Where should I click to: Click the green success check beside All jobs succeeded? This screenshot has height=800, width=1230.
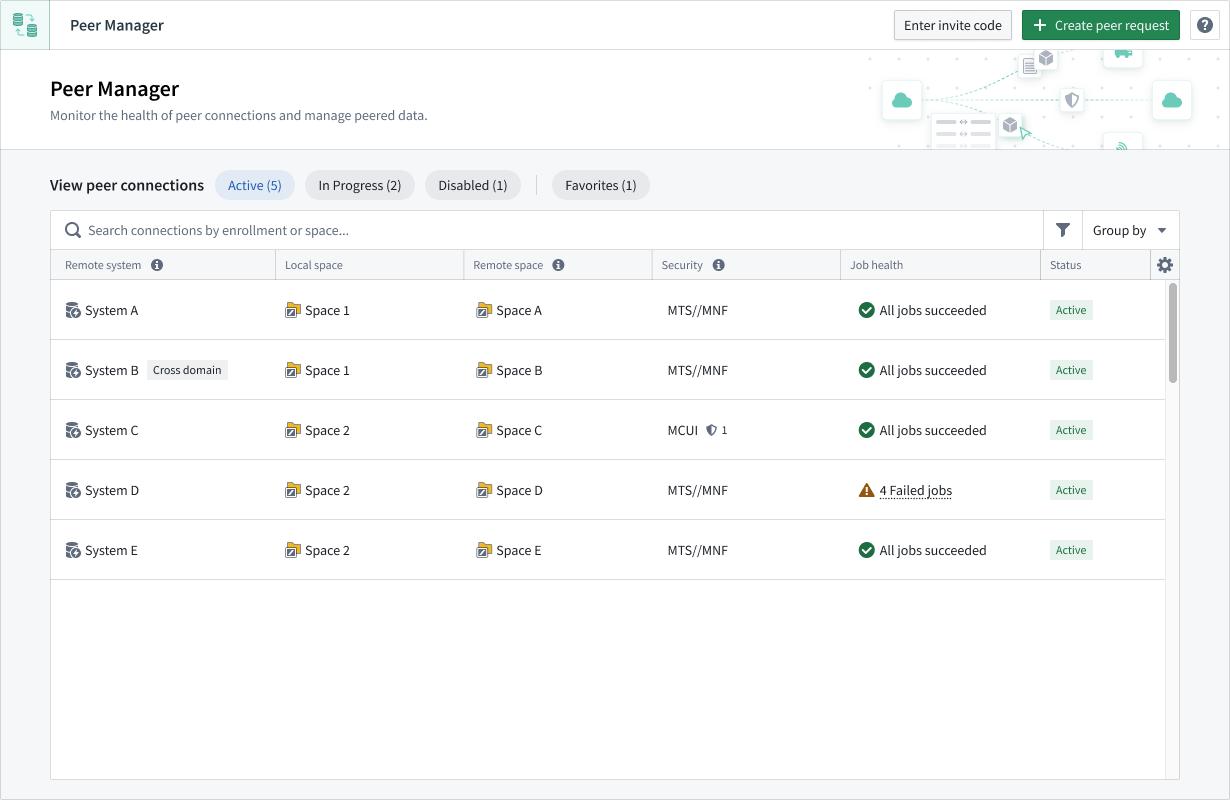[x=866, y=310]
